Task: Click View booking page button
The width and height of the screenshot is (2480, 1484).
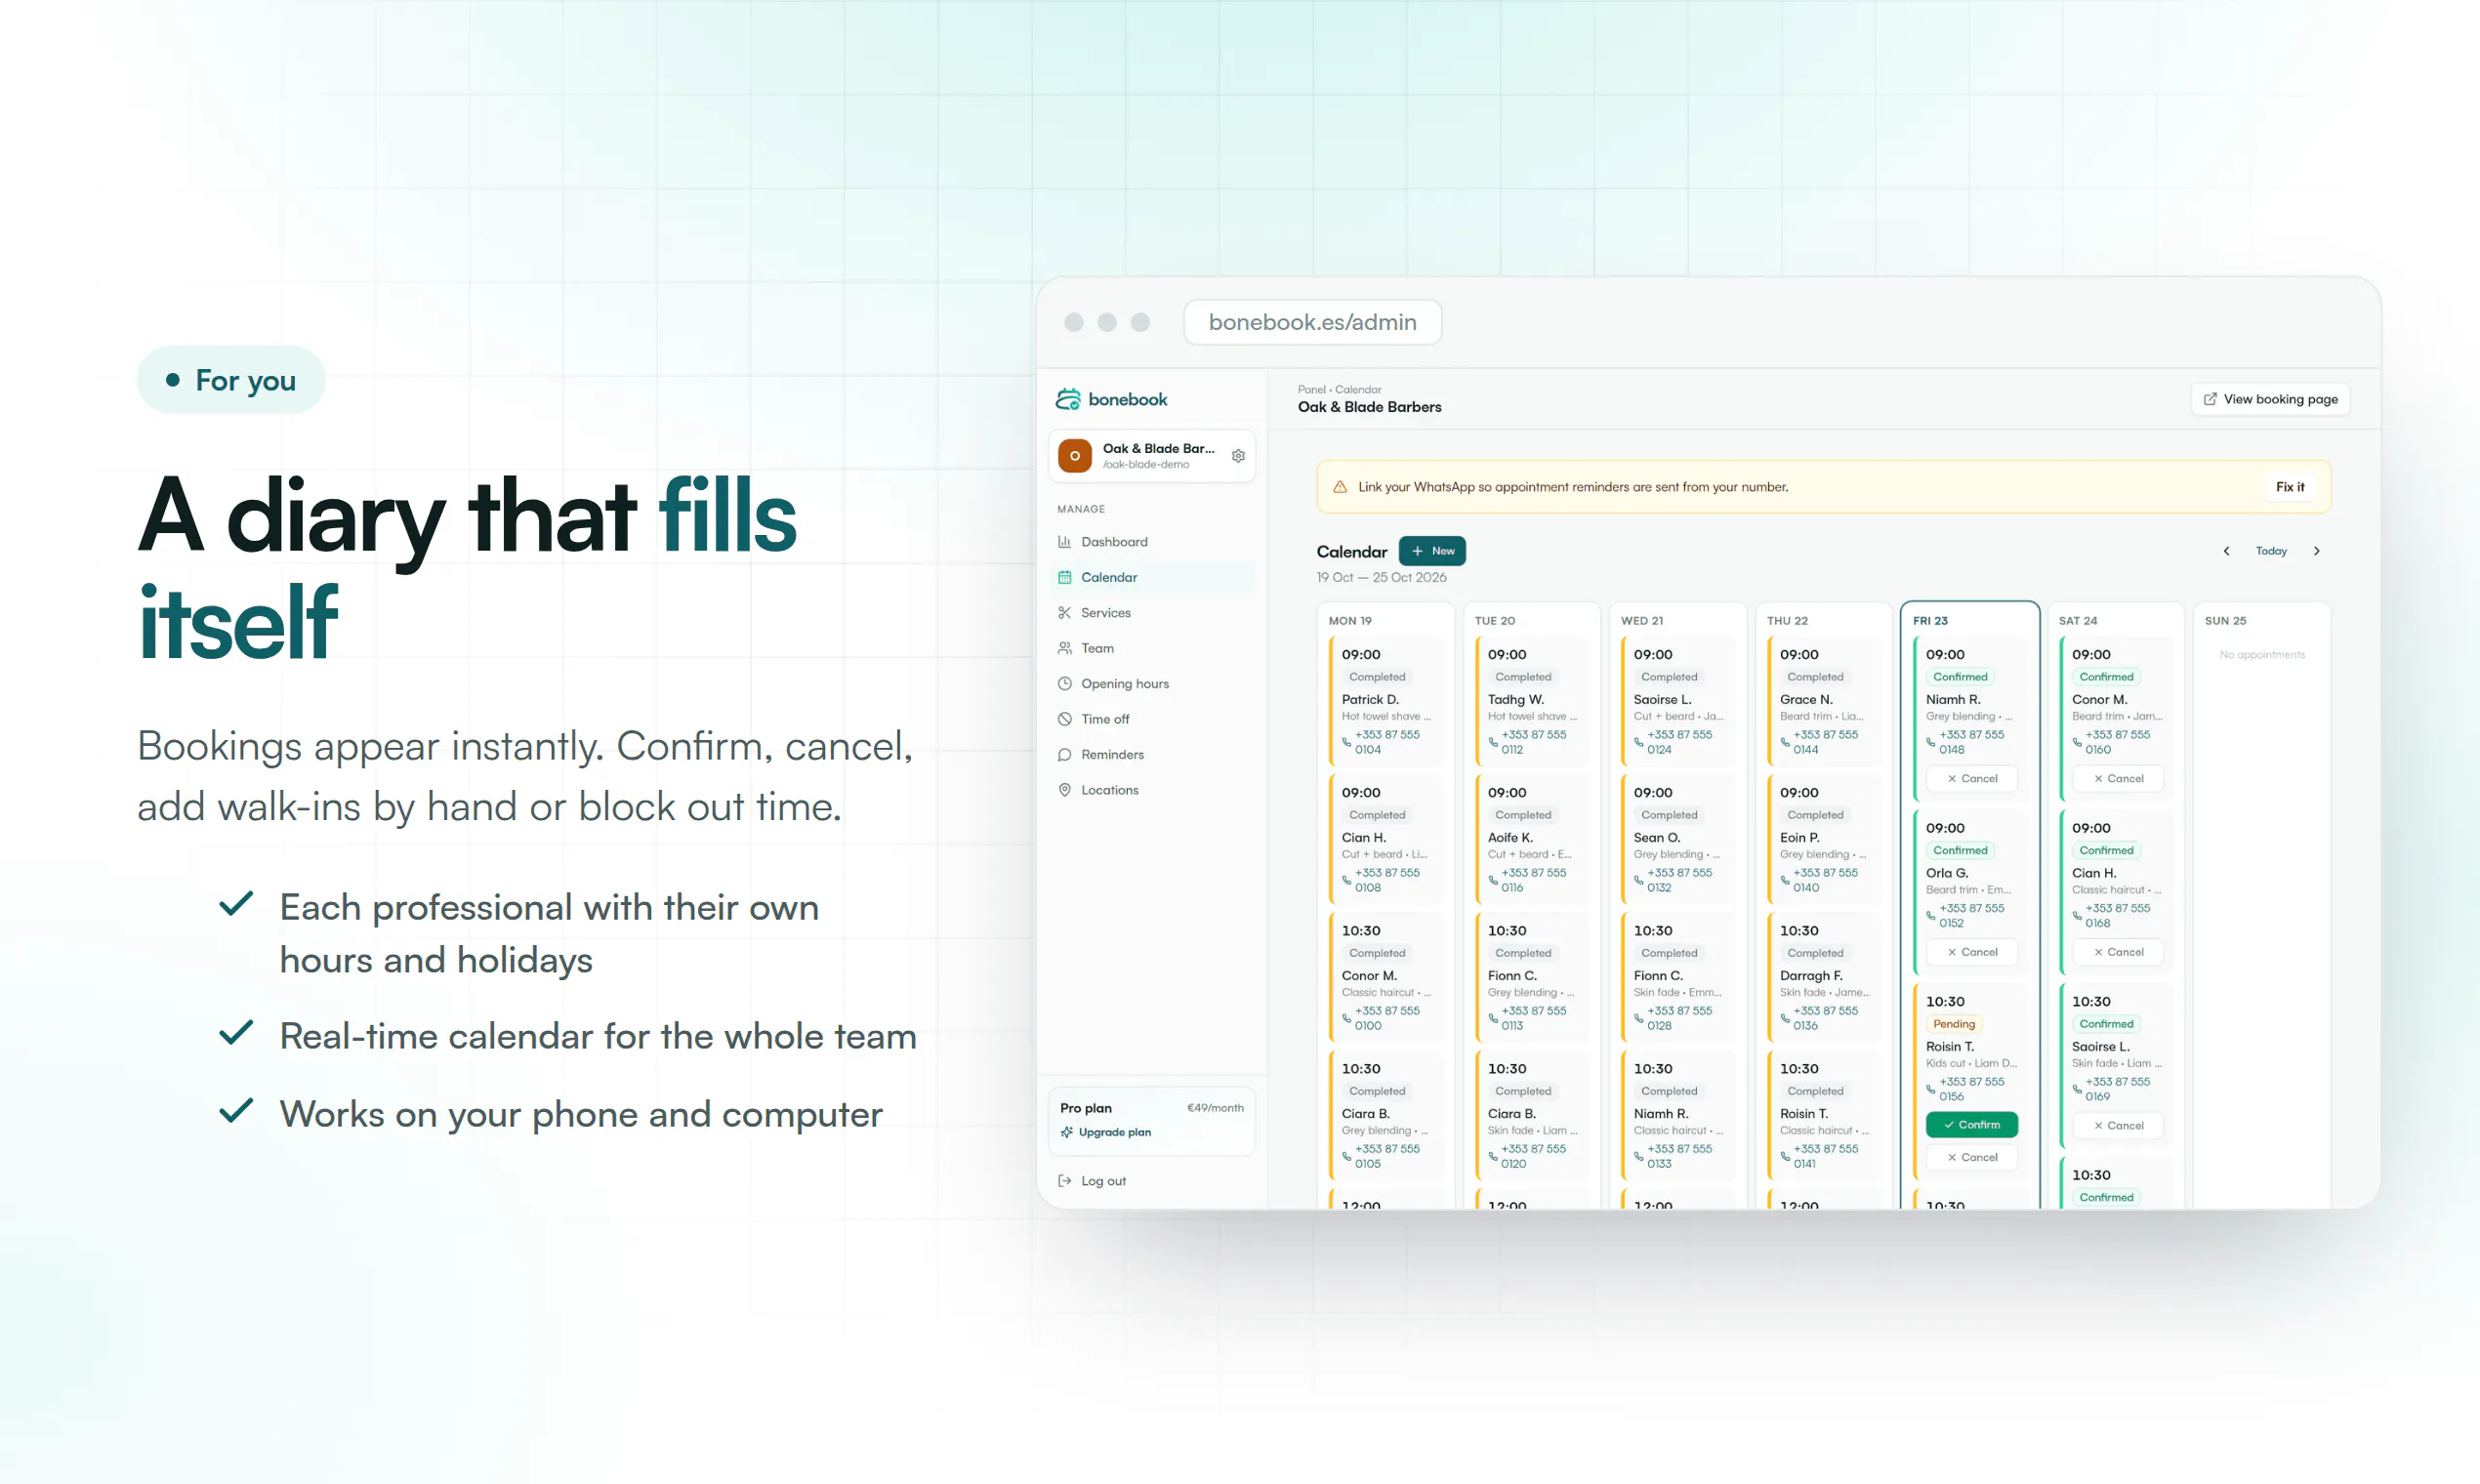Action: (2270, 399)
